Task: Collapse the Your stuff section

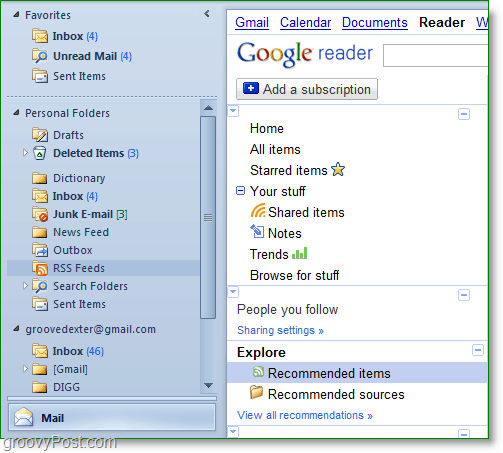Action: 240,191
